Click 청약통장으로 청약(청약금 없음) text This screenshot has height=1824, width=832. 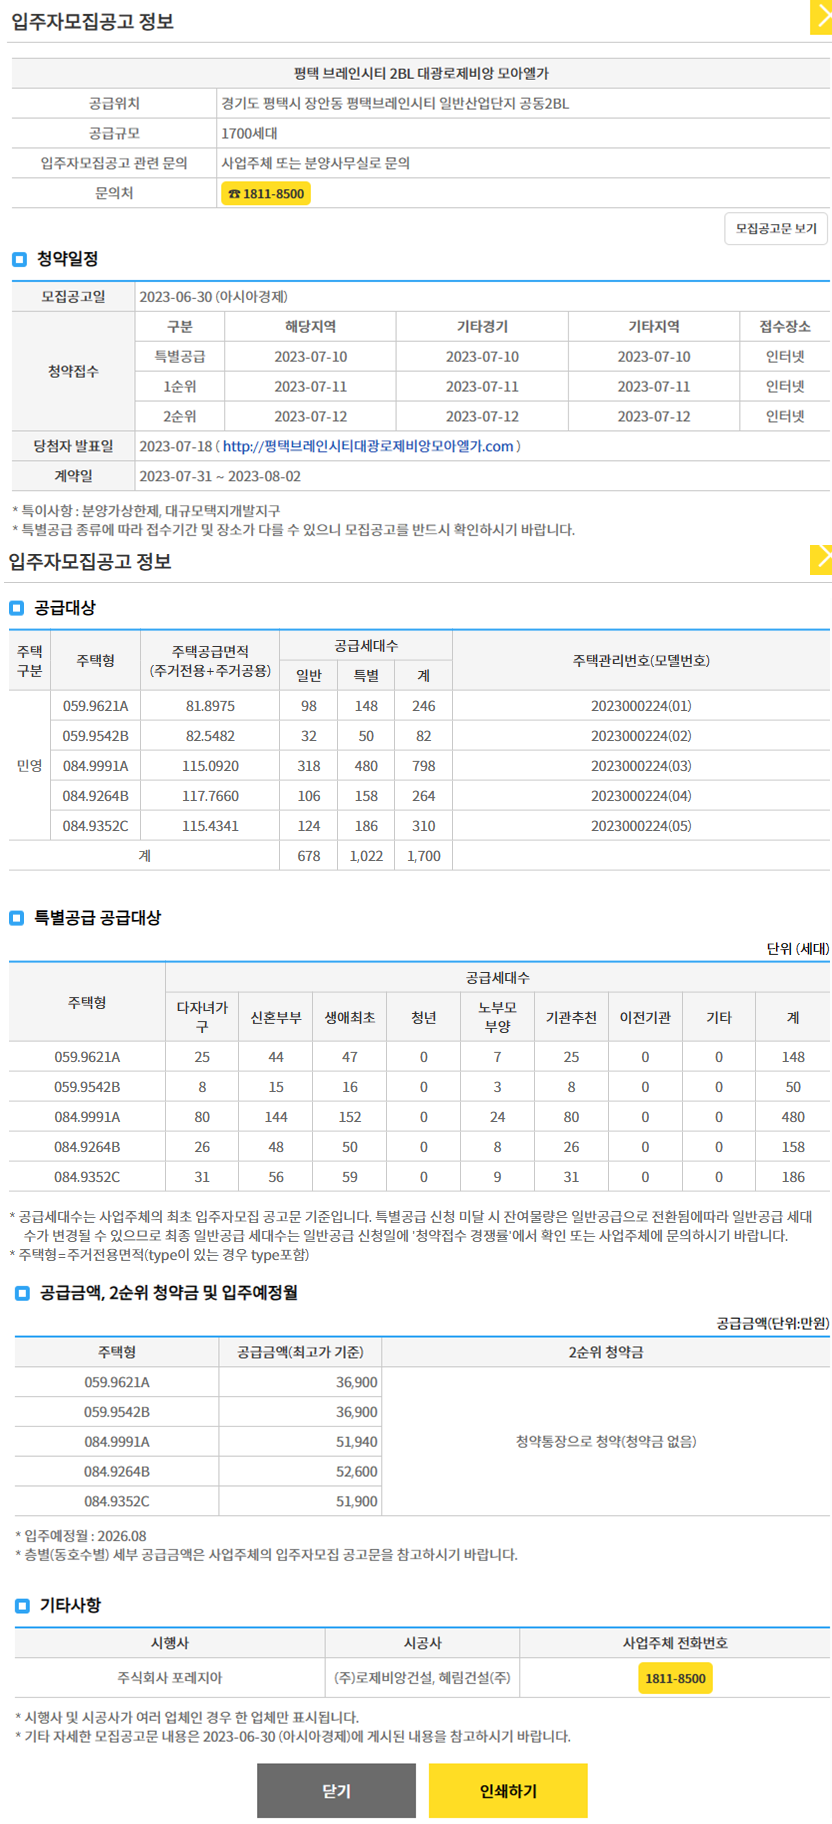pos(606,1441)
